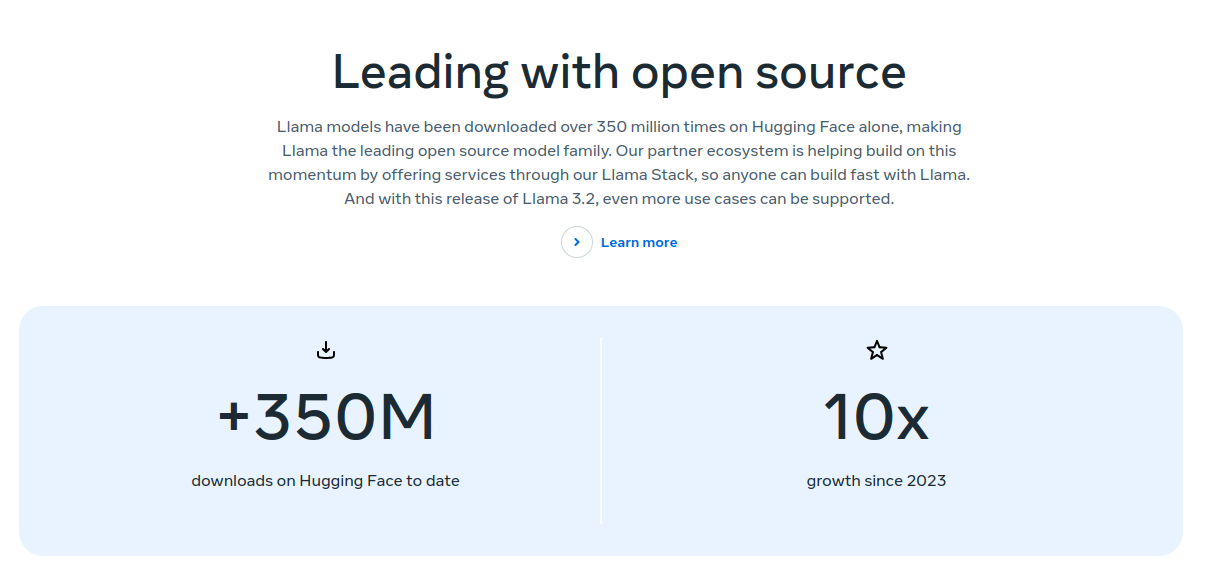The width and height of the screenshot is (1226, 570).
Task: Click the paragraph line mentioning Llama Stack
Action: point(619,175)
